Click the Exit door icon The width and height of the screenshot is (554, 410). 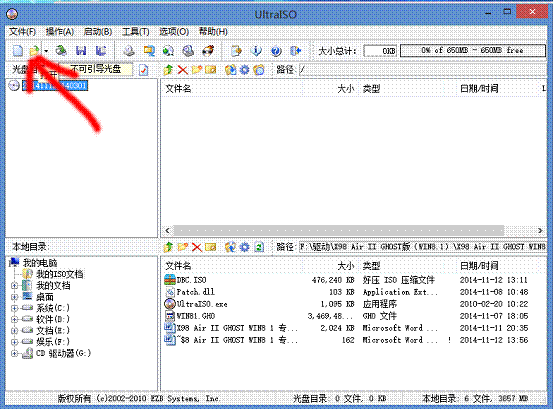(295, 51)
